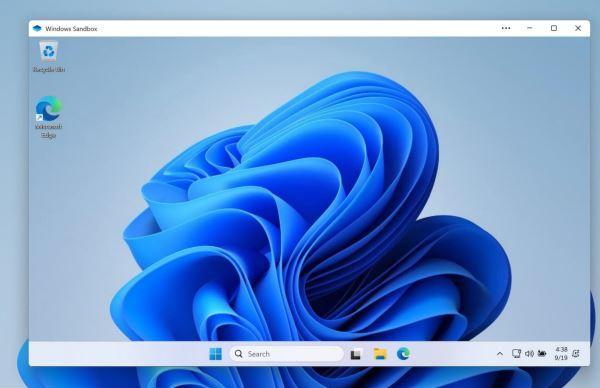Screen dimensions: 600x388
Task: Close the Windows Sandbox window
Action: 578,28
